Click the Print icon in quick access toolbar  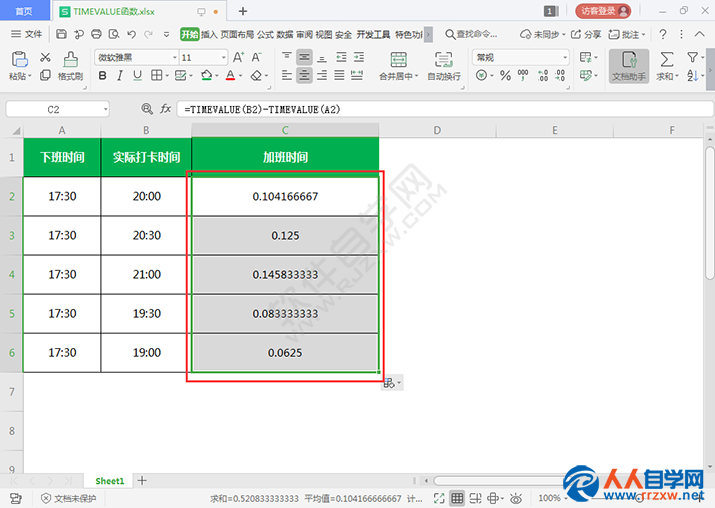click(x=96, y=34)
